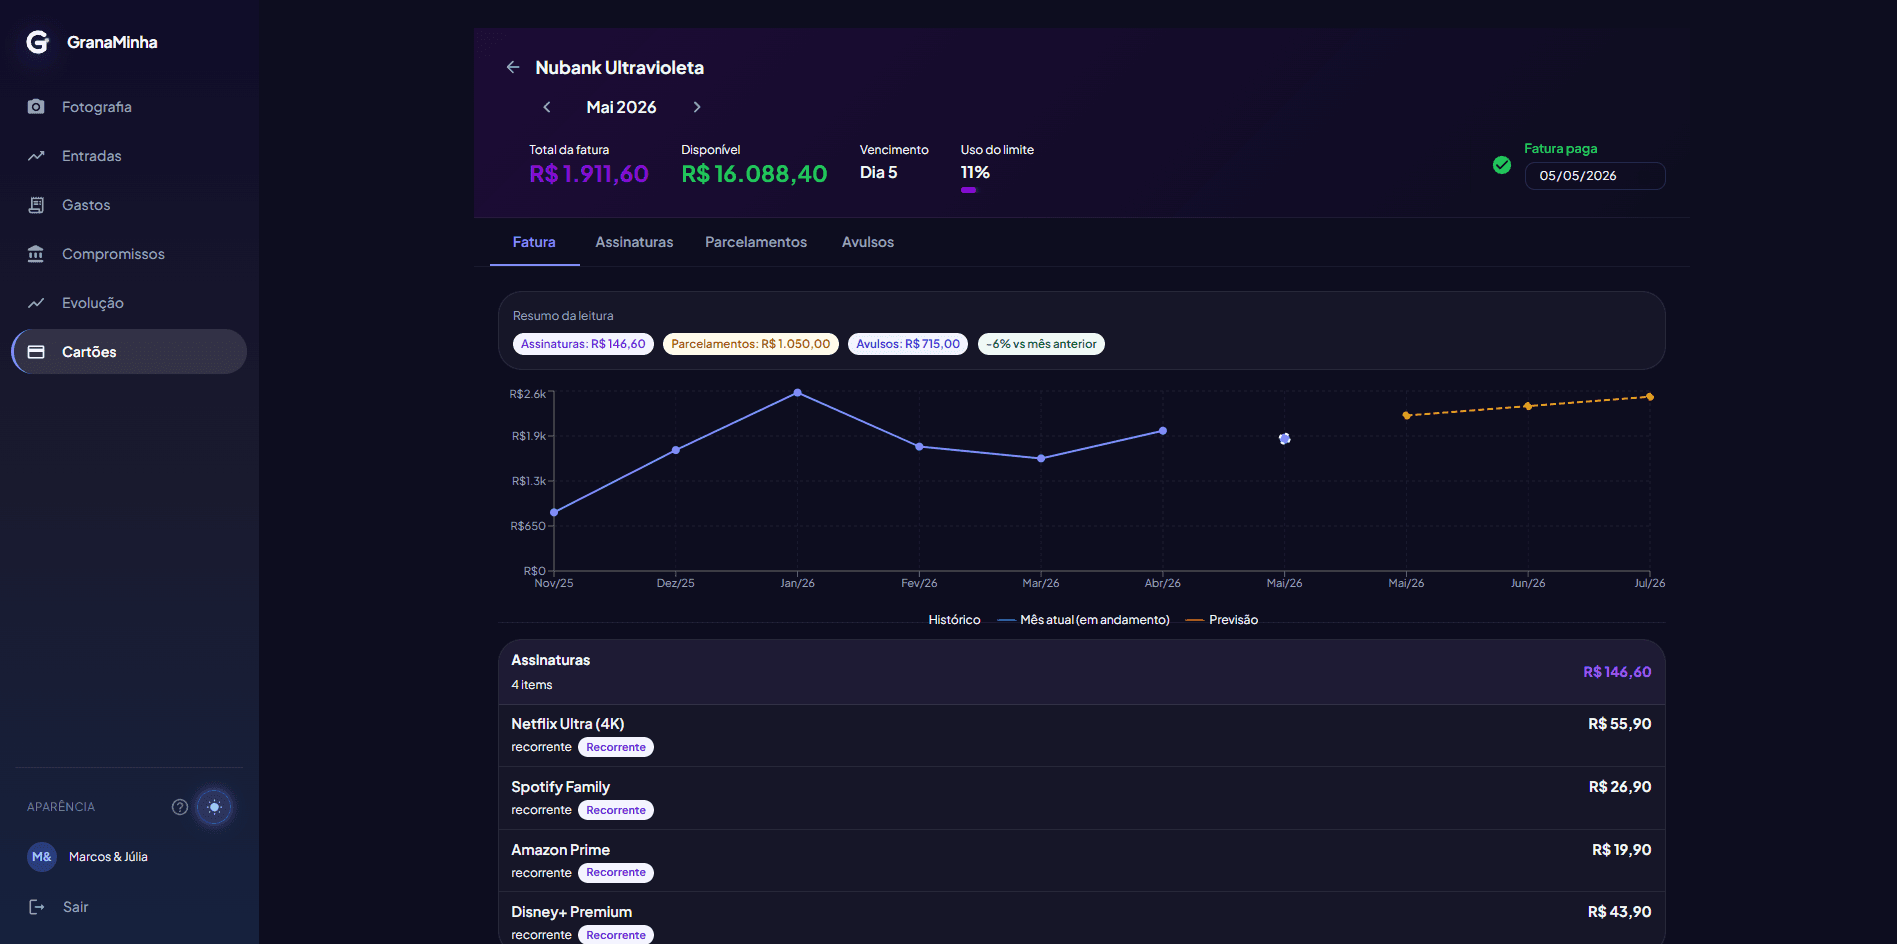Click the Jun/26 forecast point
The image size is (1897, 944).
(x=1528, y=406)
